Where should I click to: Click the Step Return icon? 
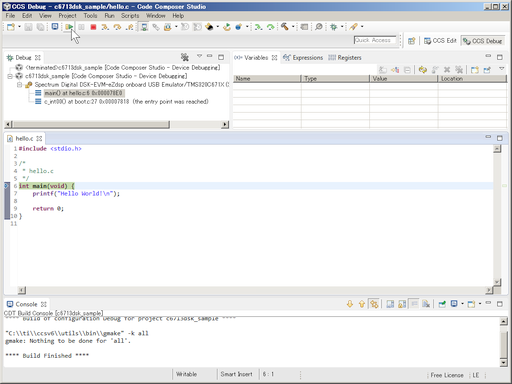(130, 27)
